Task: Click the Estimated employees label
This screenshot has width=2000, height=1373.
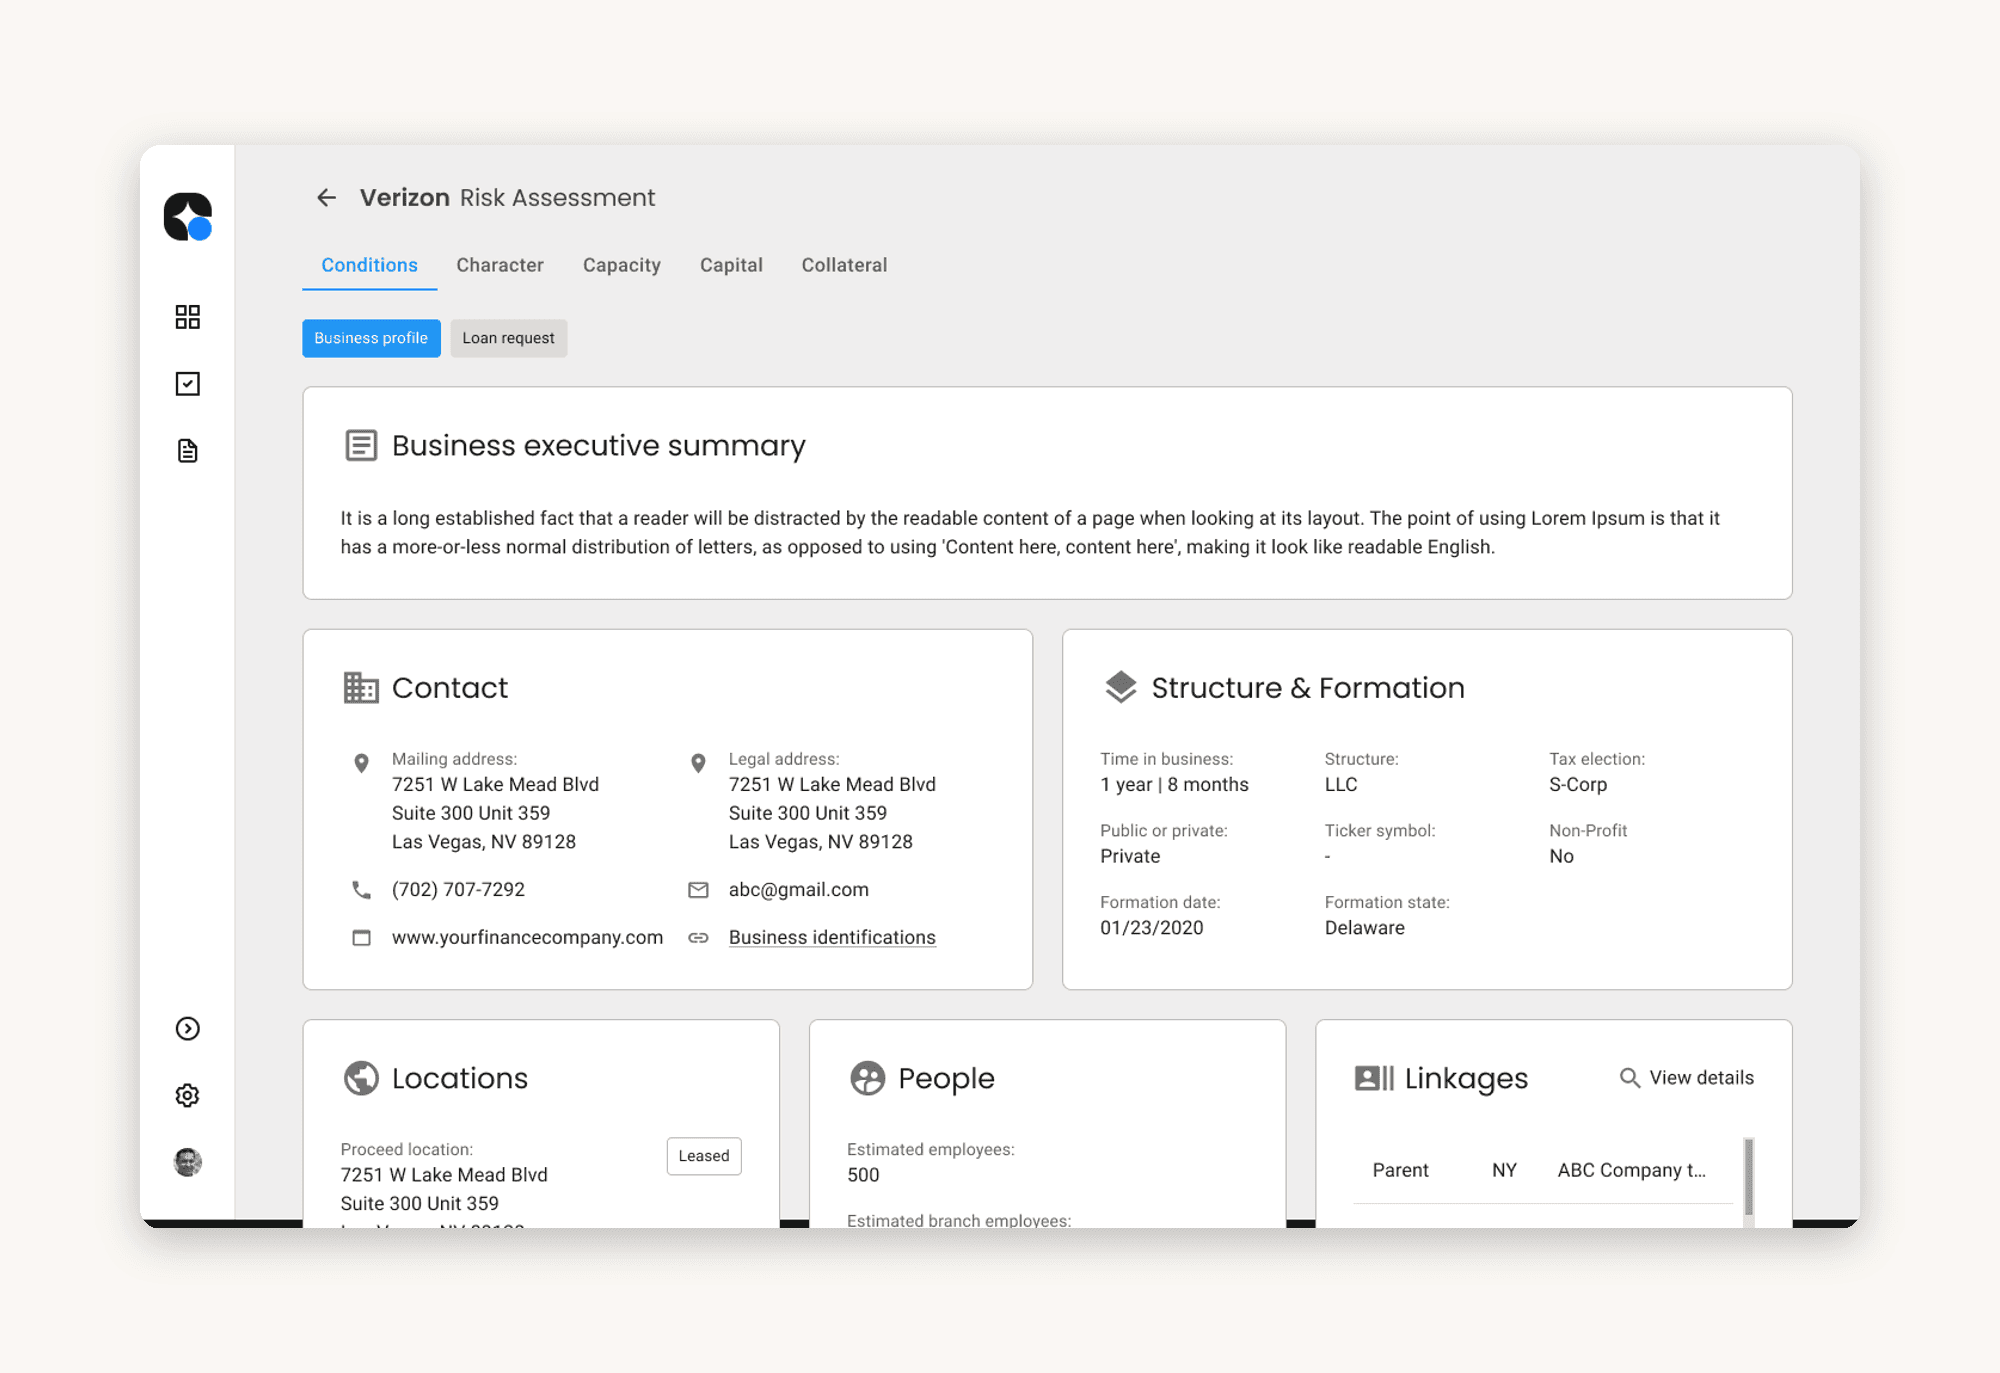Action: pos(930,1150)
